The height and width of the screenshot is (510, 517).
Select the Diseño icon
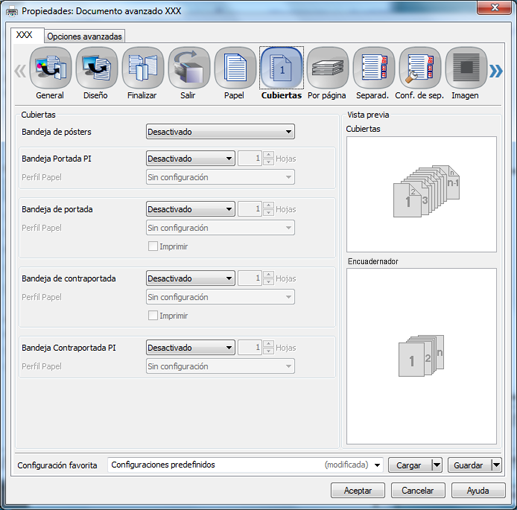97,68
